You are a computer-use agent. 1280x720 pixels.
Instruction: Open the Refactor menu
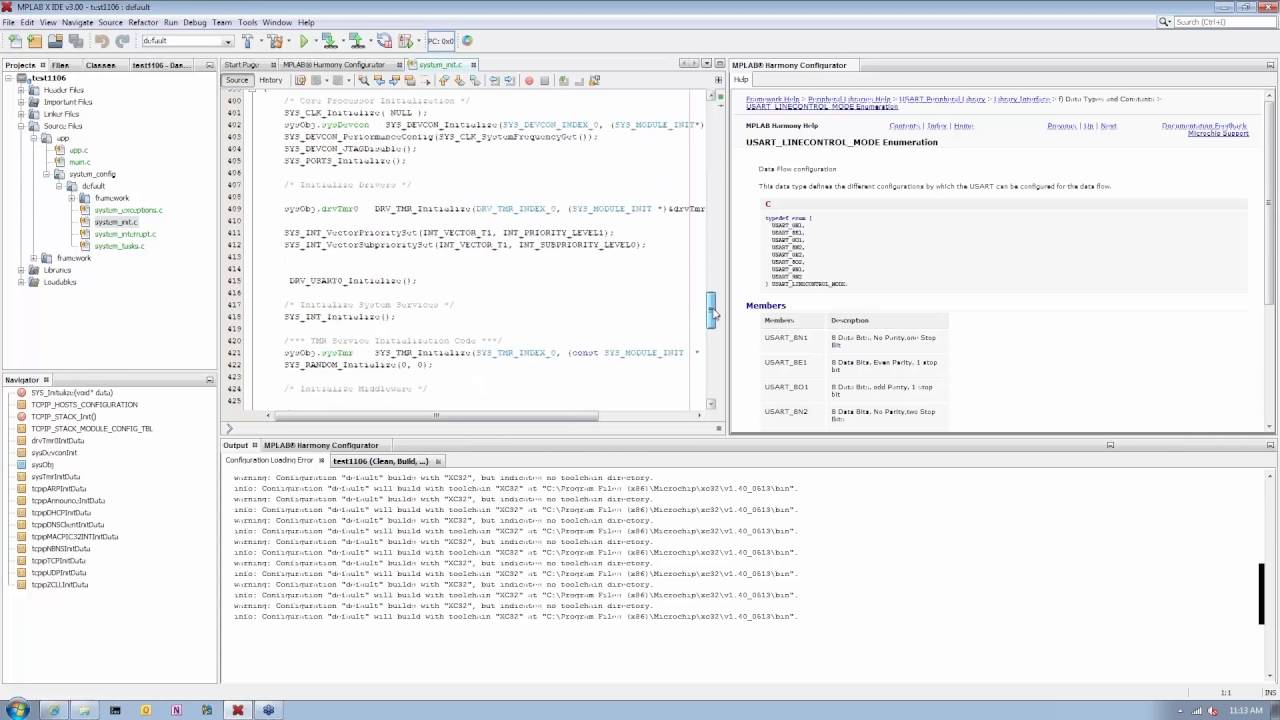point(143,22)
